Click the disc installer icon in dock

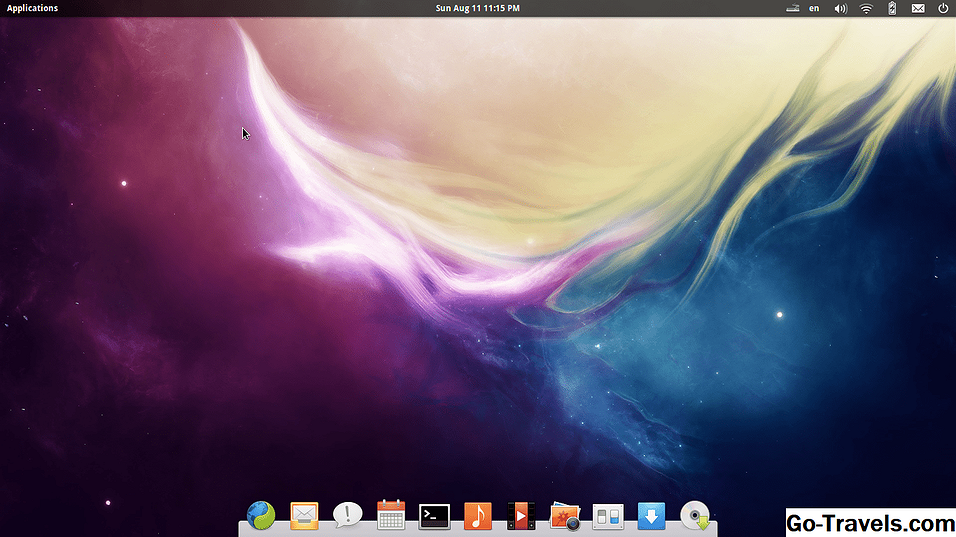point(695,515)
